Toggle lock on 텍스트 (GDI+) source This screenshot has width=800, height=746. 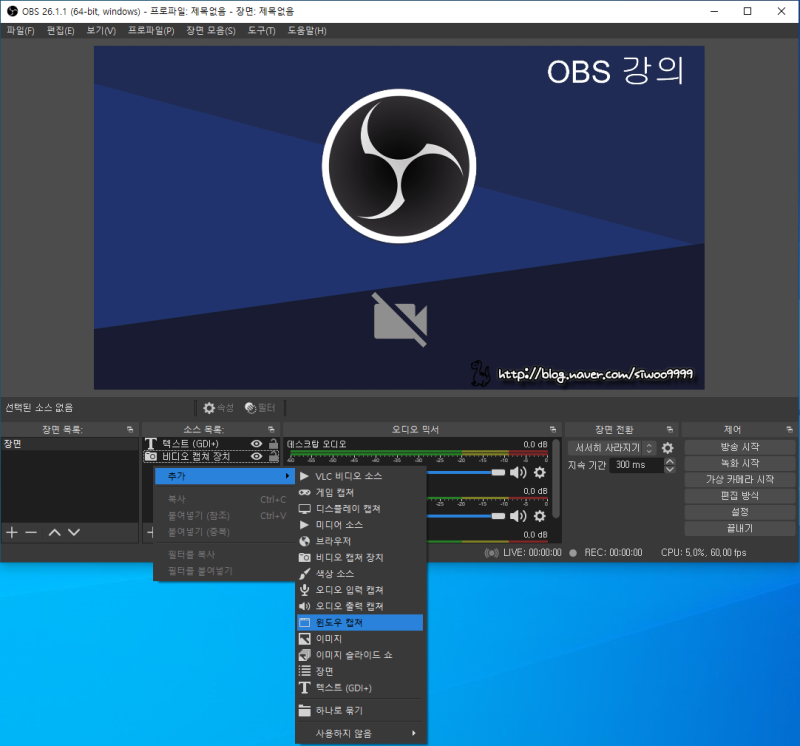click(273, 443)
